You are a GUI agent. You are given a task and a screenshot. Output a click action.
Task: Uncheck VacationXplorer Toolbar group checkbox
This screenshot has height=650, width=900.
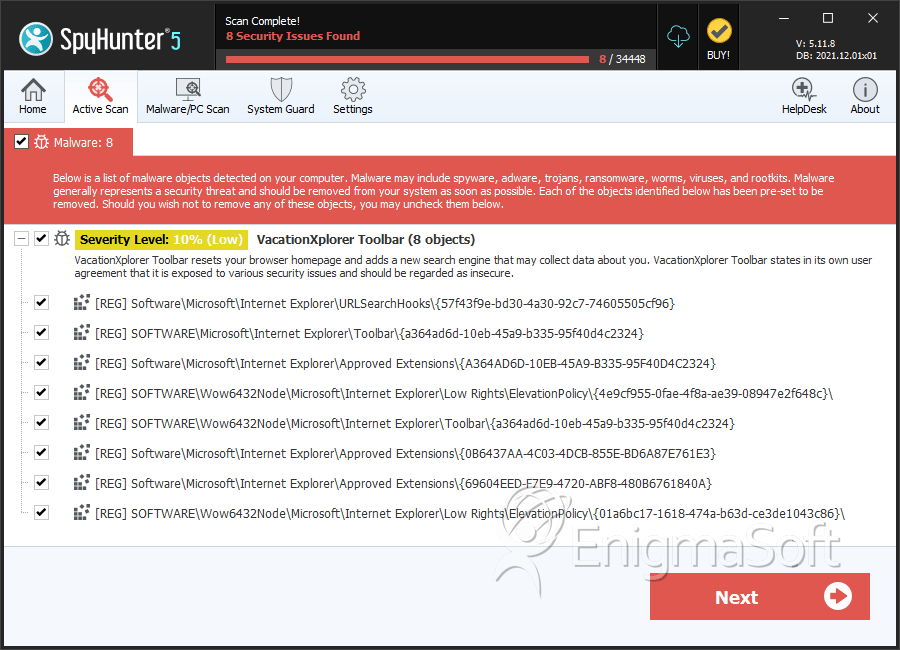point(41,239)
